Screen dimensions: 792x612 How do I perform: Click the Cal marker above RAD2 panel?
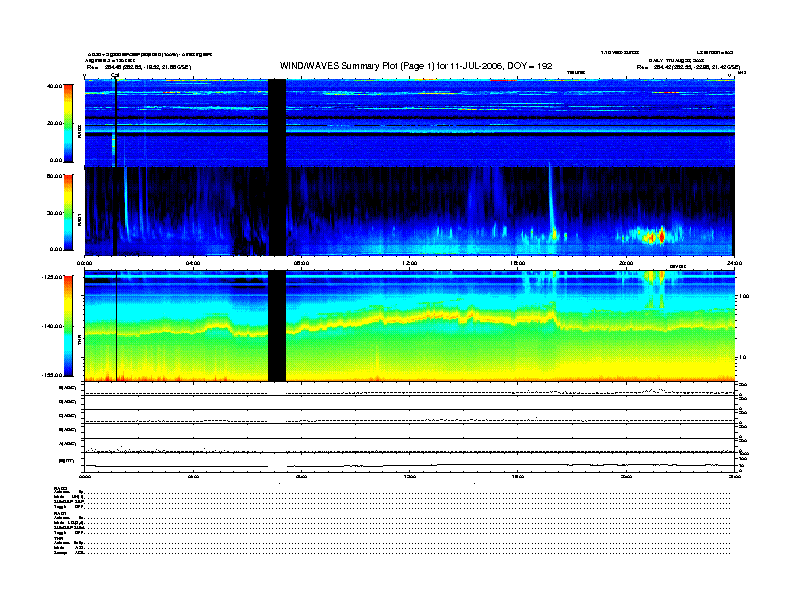115,76
